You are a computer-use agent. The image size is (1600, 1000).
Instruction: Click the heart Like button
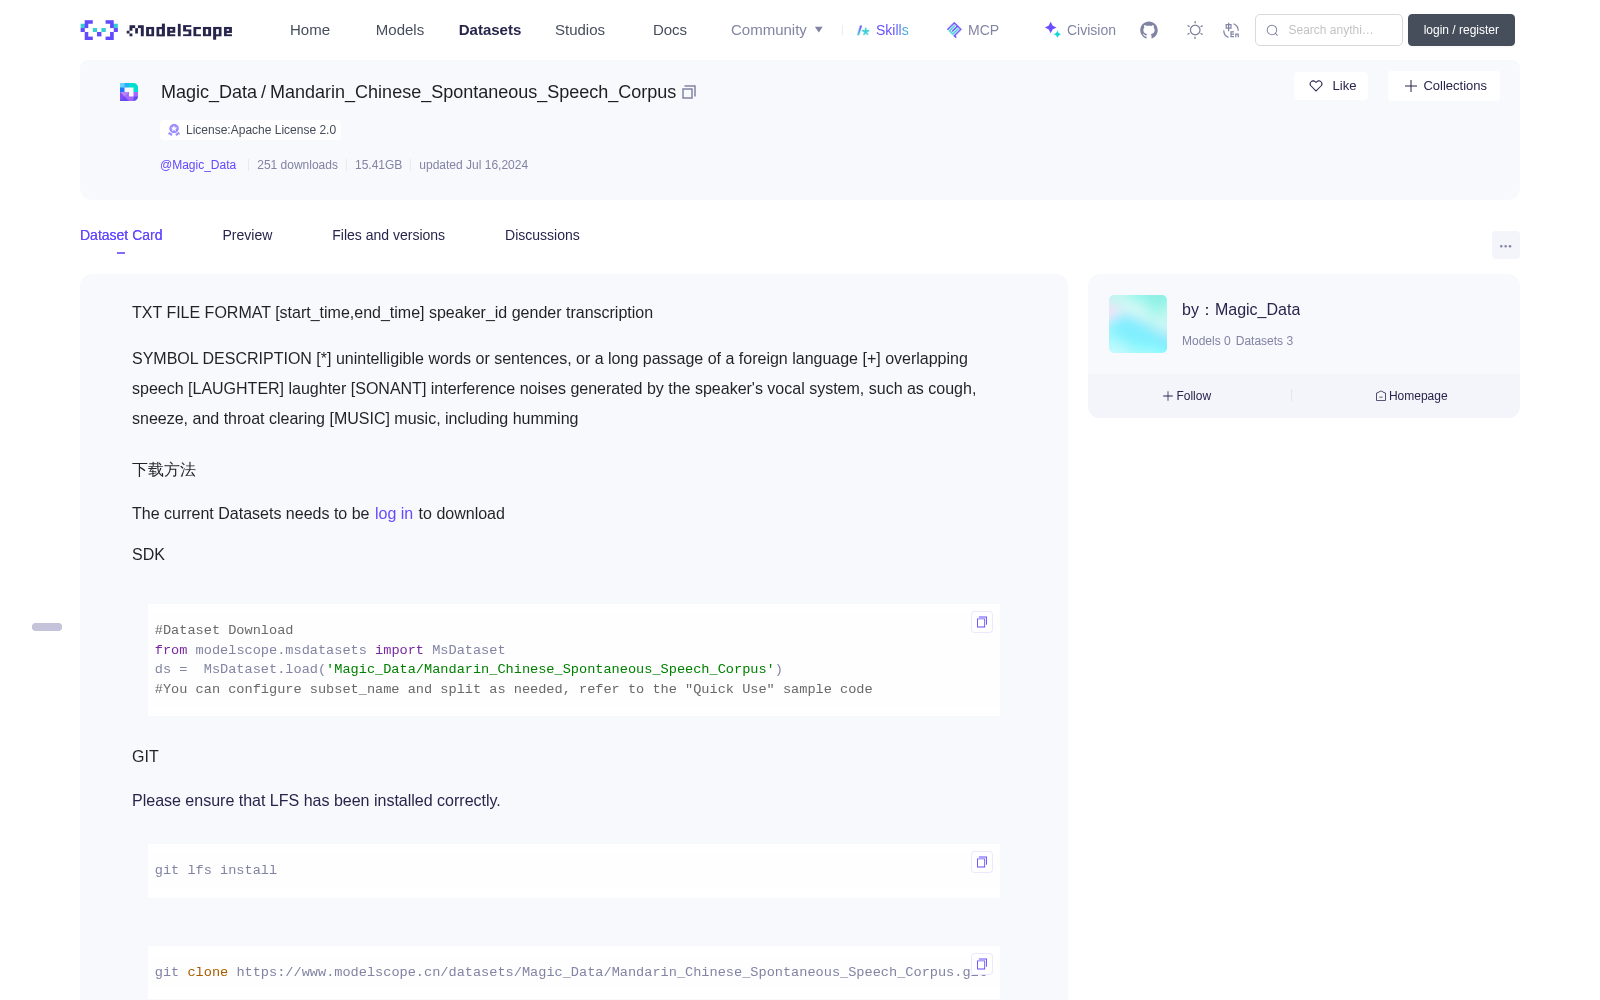pos(1332,86)
